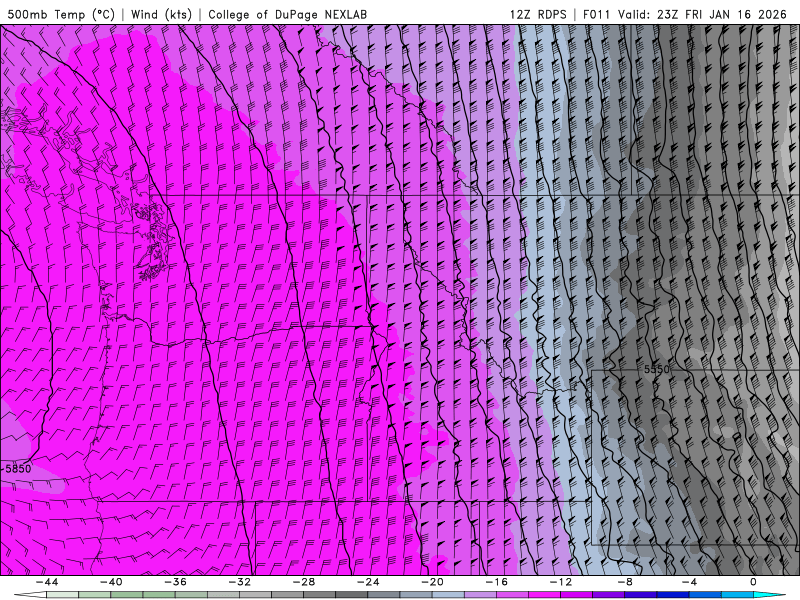Click the -24 colorbar label
Image resolution: width=800 pixels, height=600 pixels.
click(x=368, y=582)
